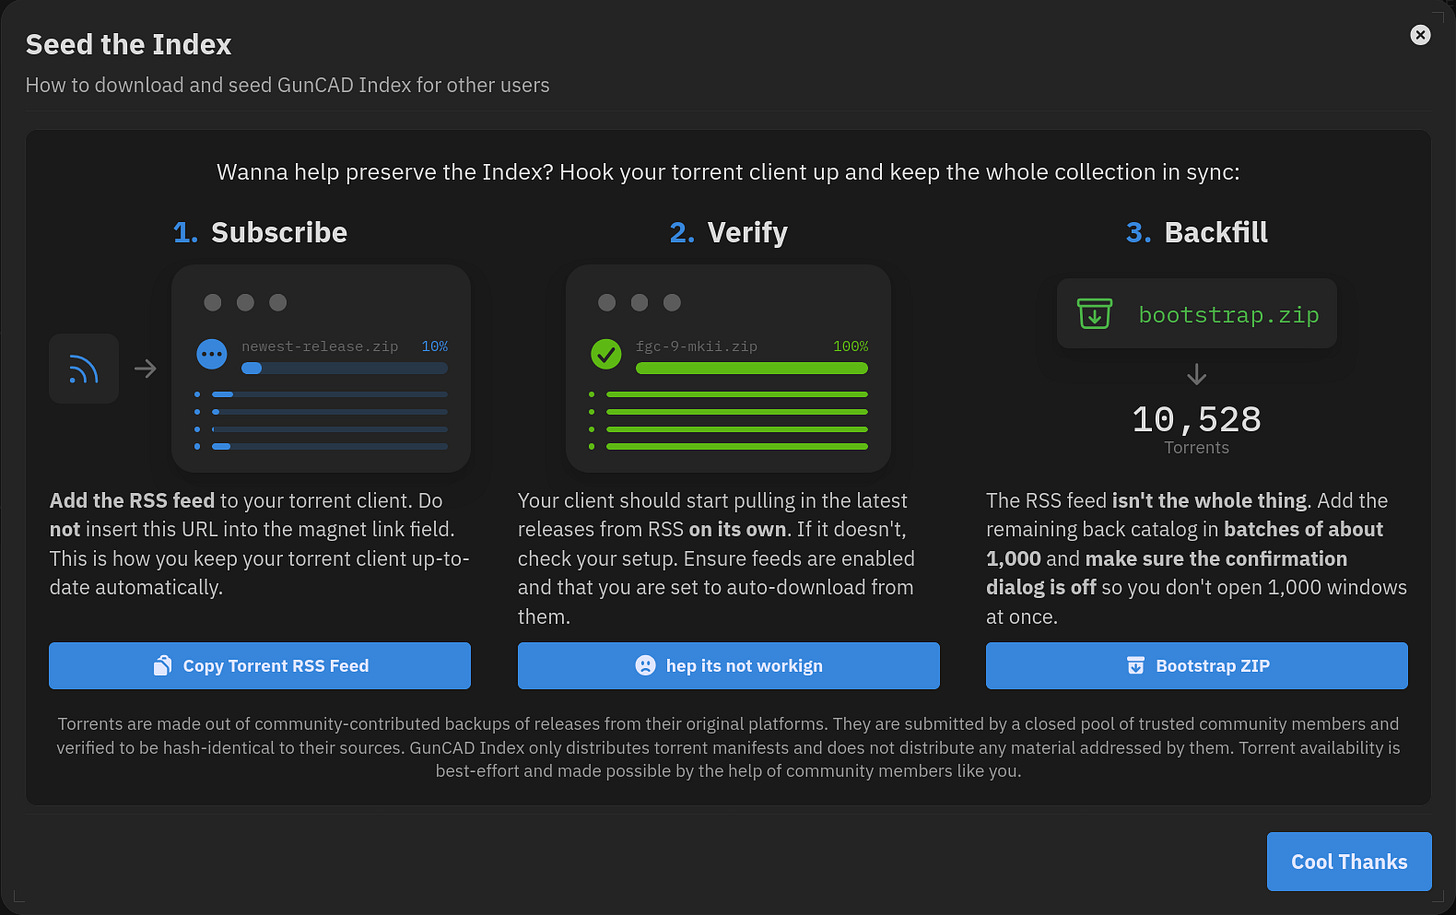This screenshot has height=915, width=1456.
Task: Close the Seed the Index dialog
Action: click(x=1420, y=35)
